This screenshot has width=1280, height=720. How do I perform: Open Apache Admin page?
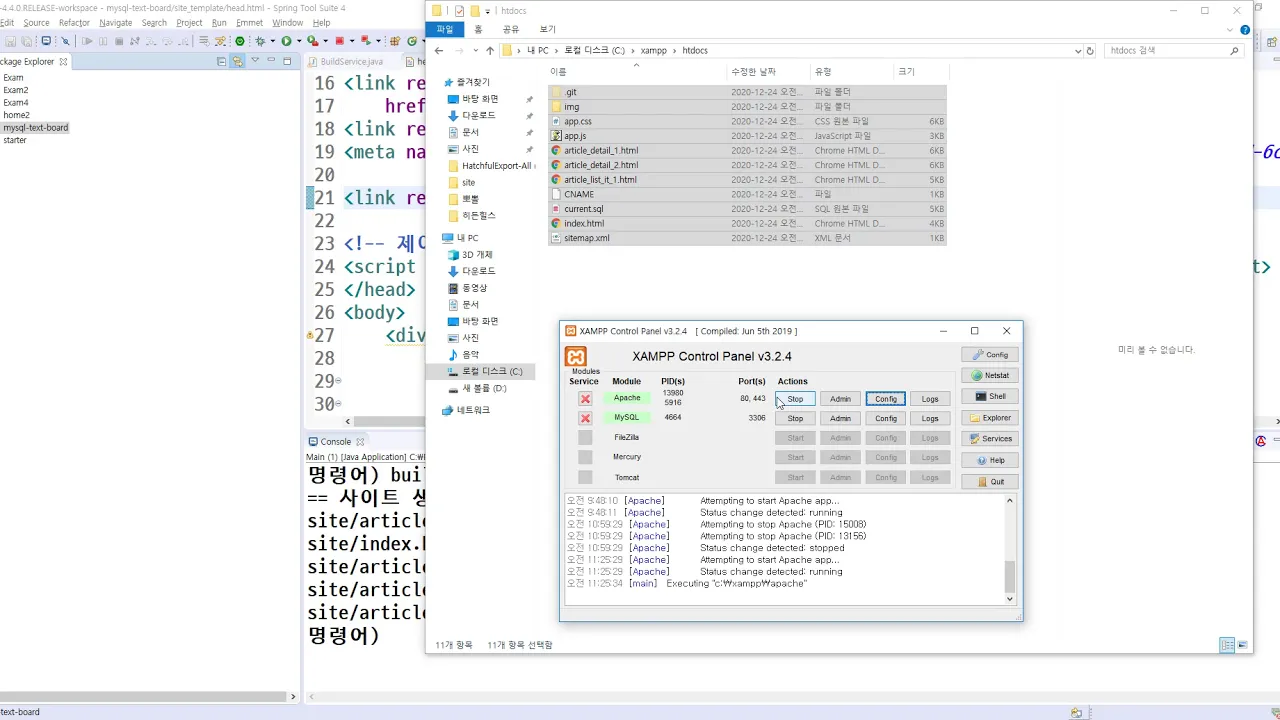[840, 399]
